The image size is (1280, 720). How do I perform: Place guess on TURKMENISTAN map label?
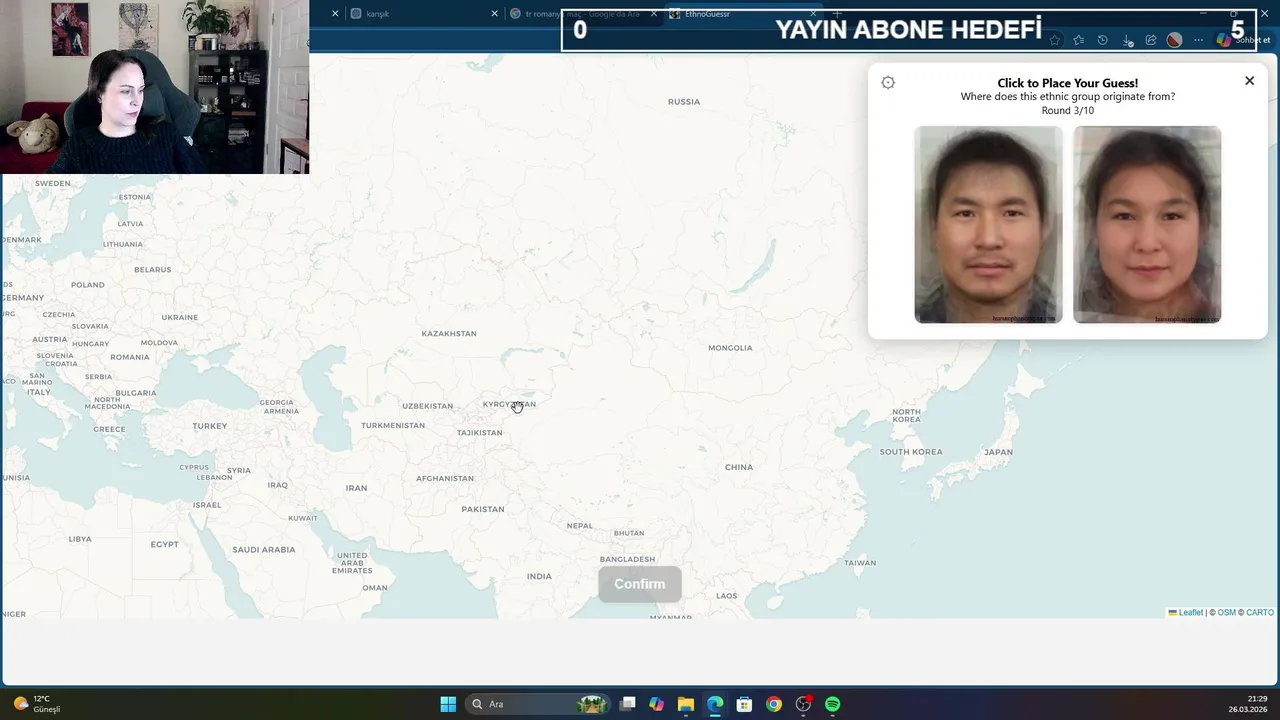coord(393,426)
